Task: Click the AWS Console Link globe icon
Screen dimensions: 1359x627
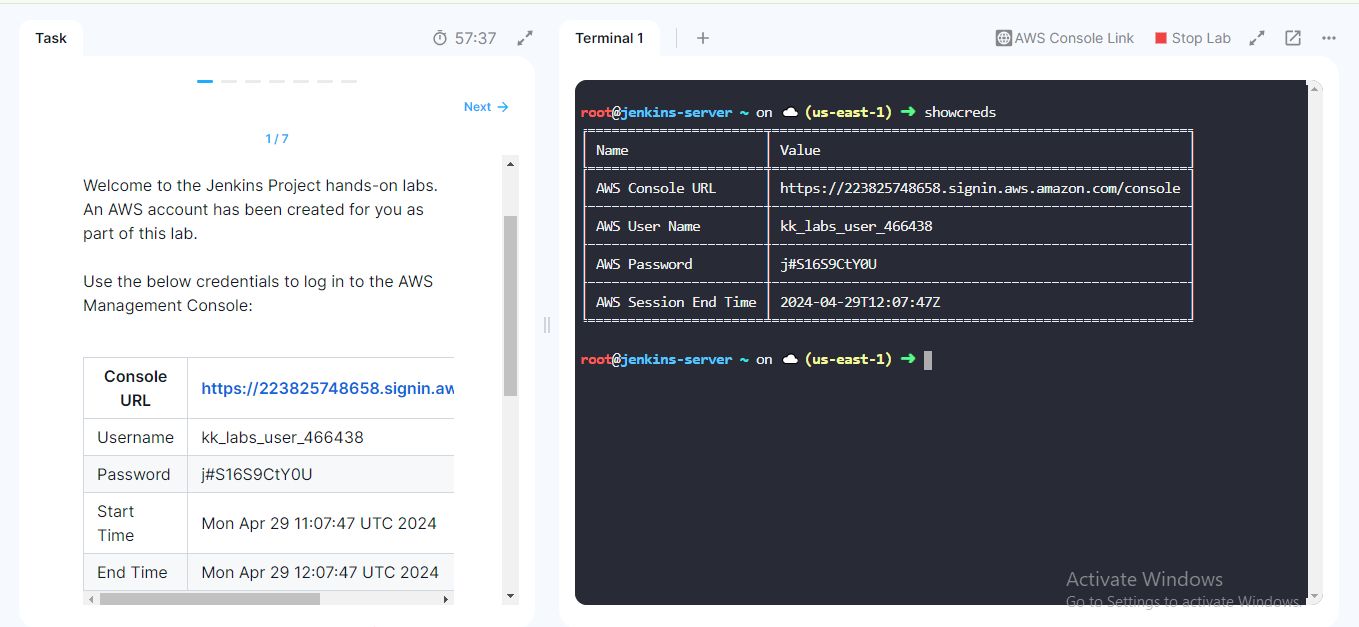Action: [x=1002, y=38]
